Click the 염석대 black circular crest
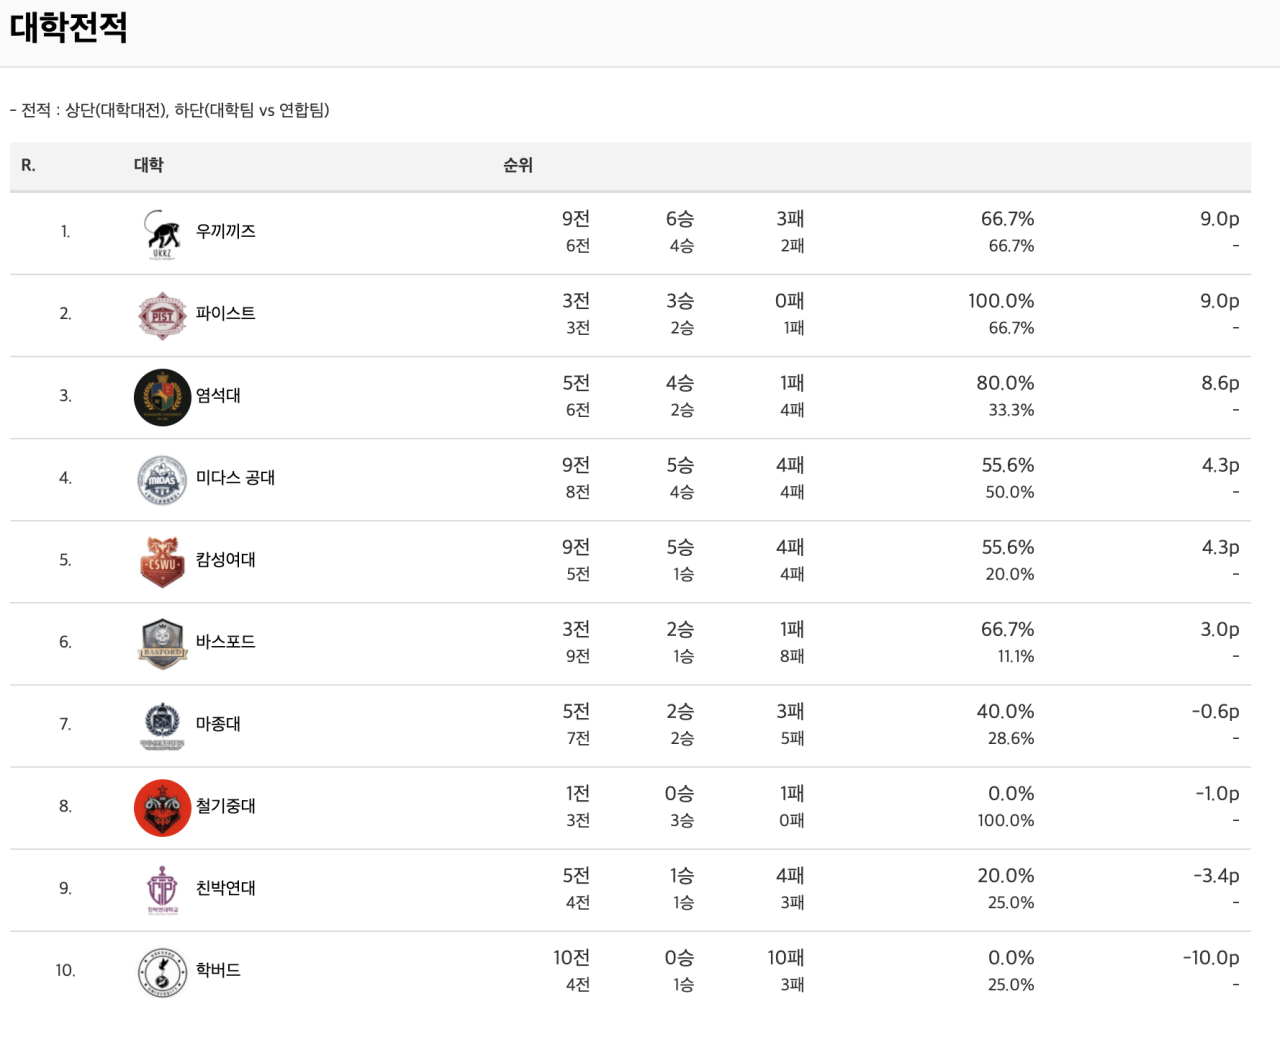The height and width of the screenshot is (1040, 1280). coord(162,397)
